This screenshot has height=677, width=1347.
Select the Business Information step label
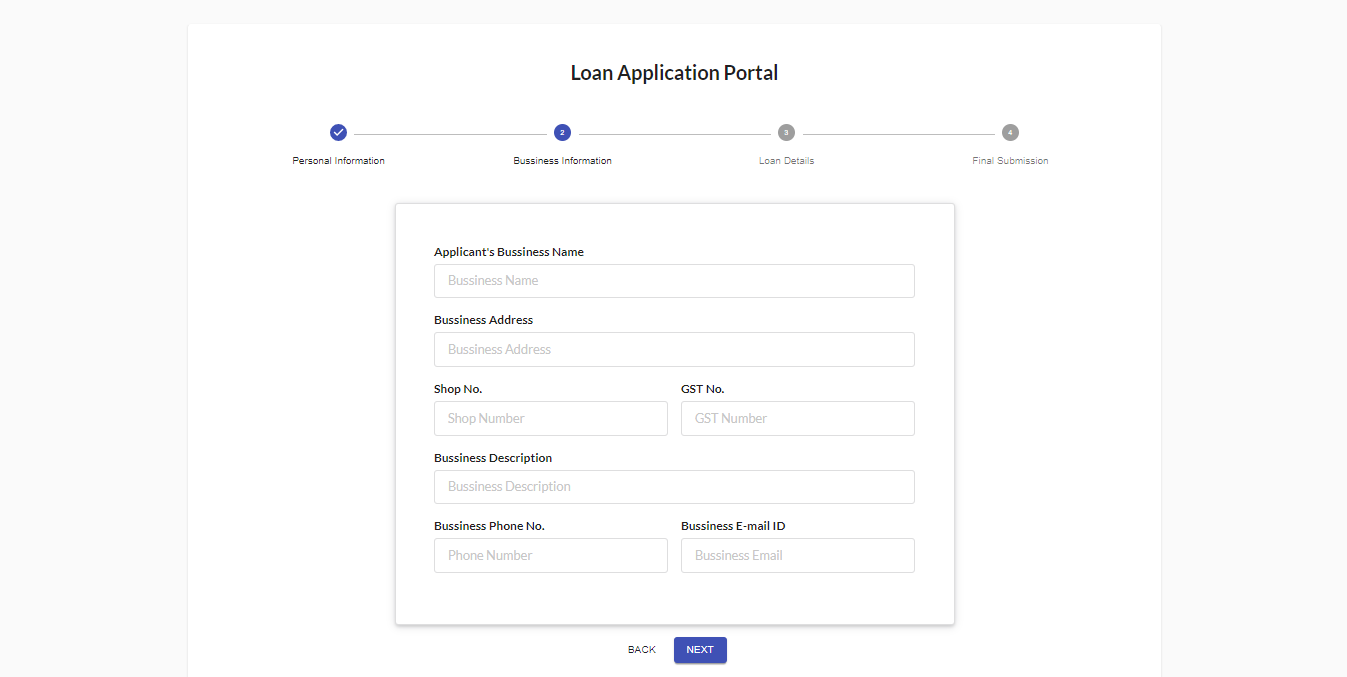tap(562, 161)
